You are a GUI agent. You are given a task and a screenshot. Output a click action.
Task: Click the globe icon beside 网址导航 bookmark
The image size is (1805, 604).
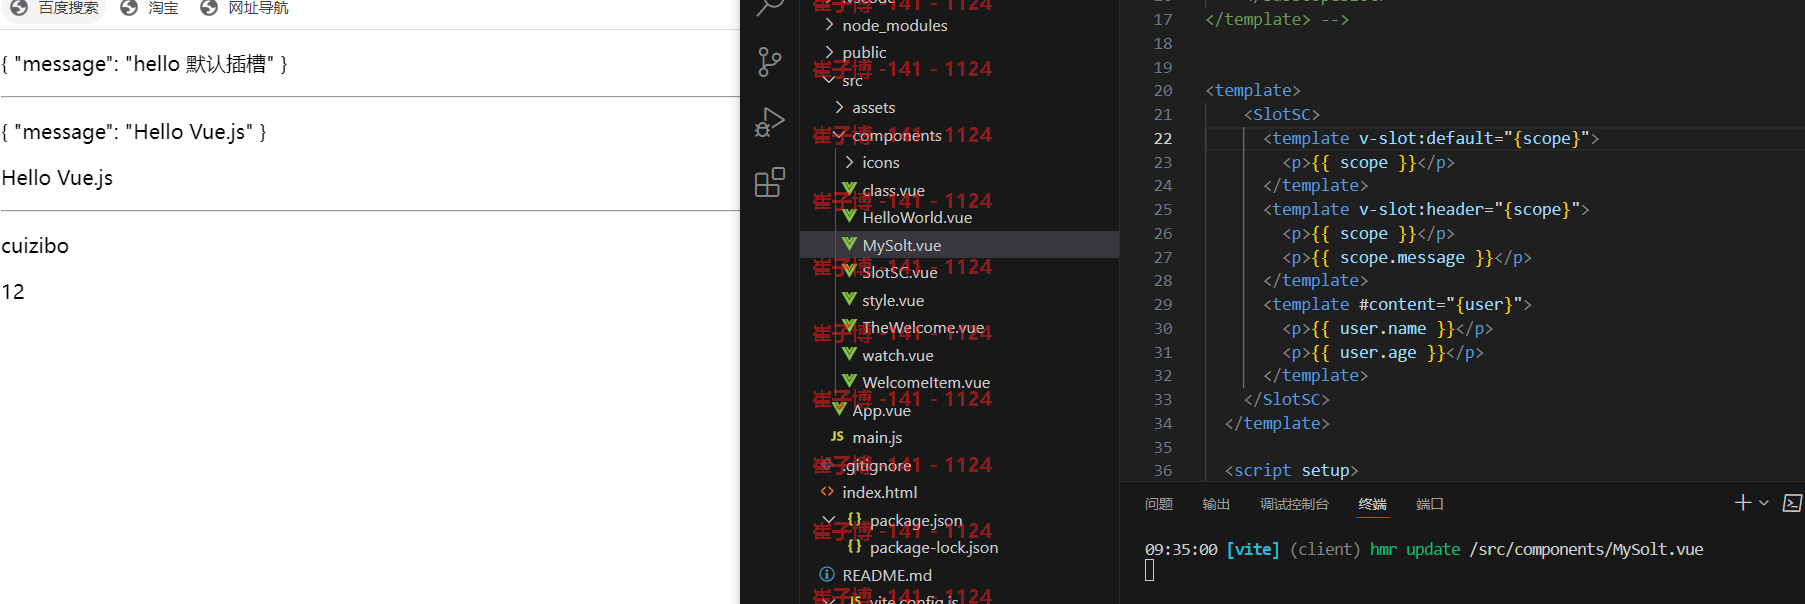pos(209,8)
